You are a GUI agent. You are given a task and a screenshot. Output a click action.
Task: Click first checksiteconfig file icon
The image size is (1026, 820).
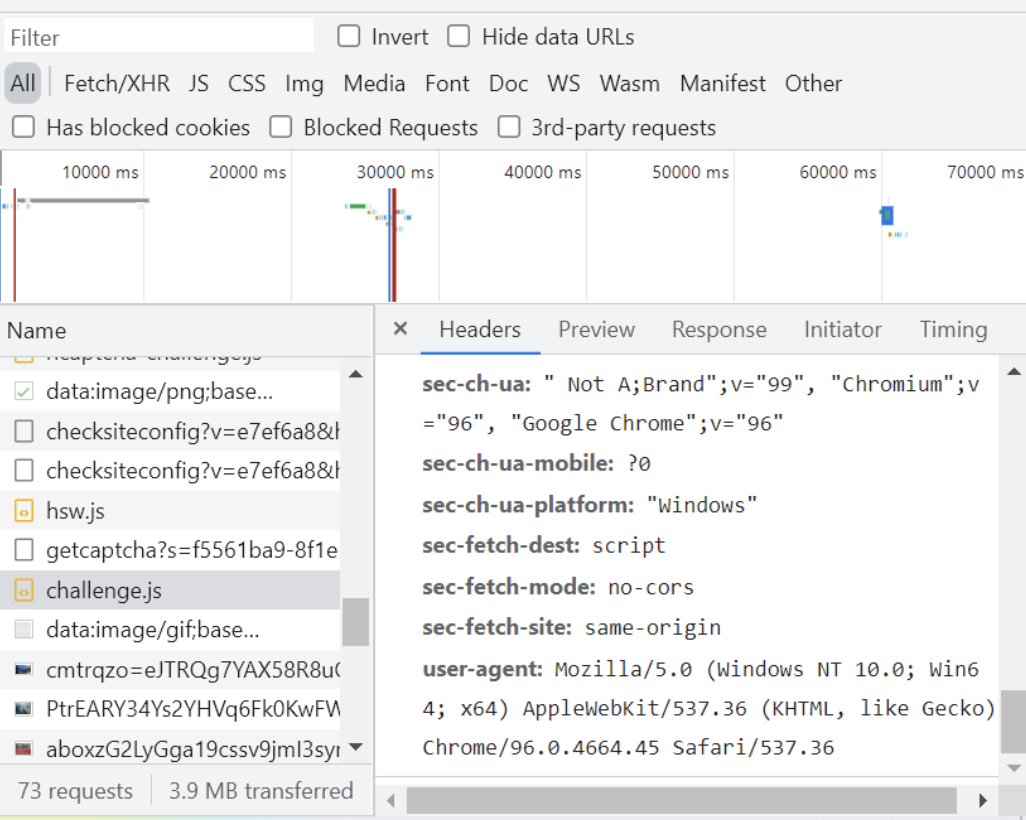(24, 431)
